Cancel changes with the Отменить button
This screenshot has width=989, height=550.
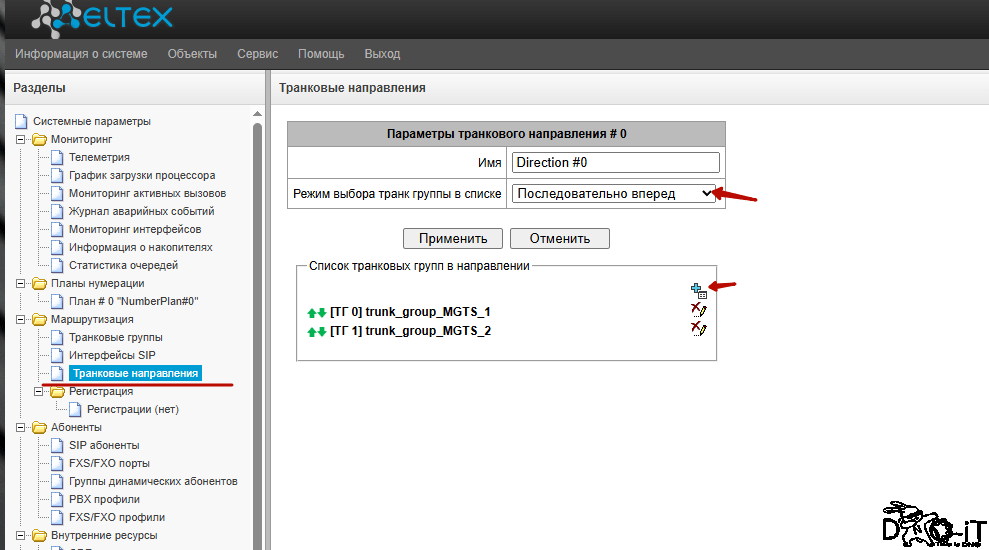559,238
